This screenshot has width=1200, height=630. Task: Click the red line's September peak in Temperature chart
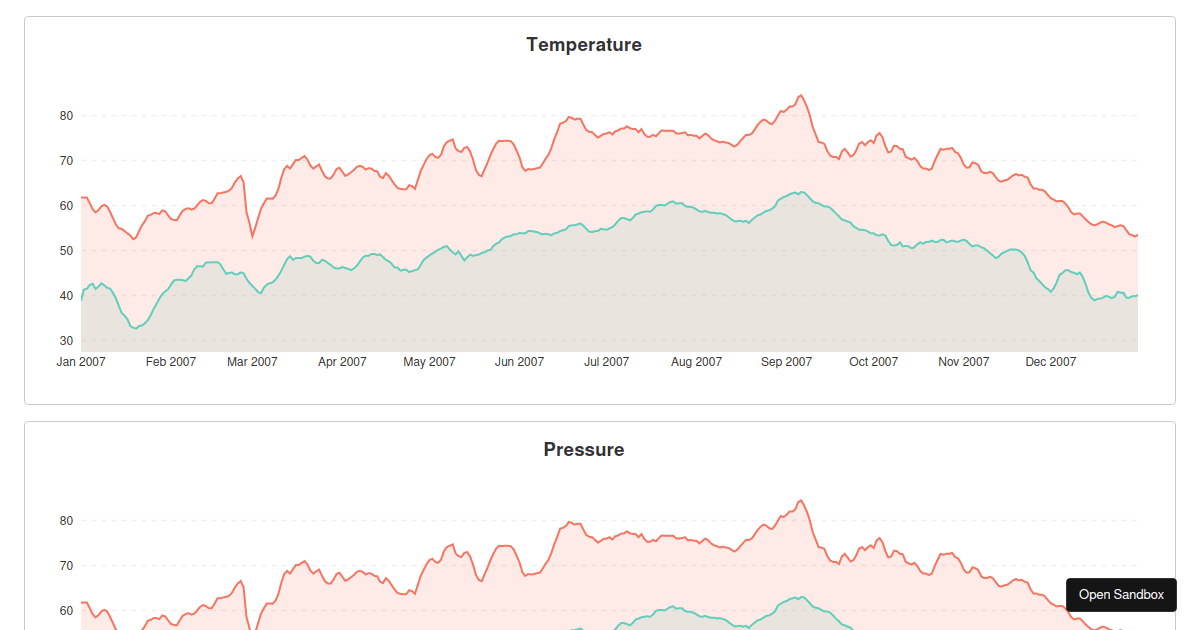point(800,96)
